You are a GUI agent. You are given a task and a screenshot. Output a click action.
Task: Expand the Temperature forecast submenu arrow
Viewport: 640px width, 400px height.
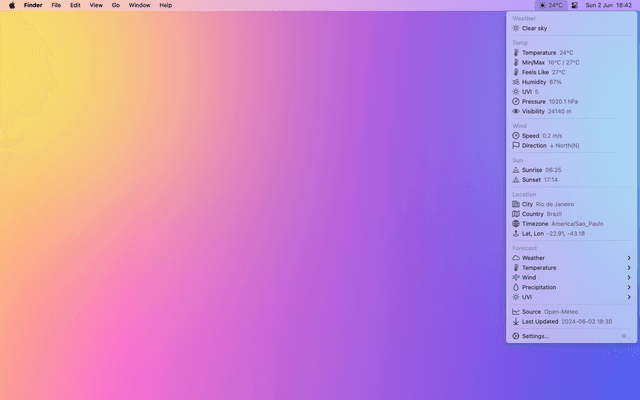pyautogui.click(x=629, y=268)
